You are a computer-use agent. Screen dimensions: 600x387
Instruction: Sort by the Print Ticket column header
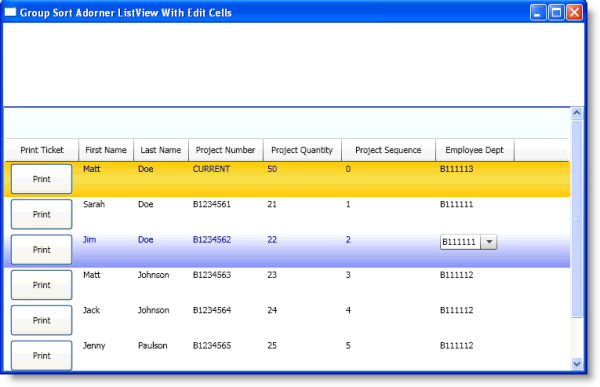42,150
